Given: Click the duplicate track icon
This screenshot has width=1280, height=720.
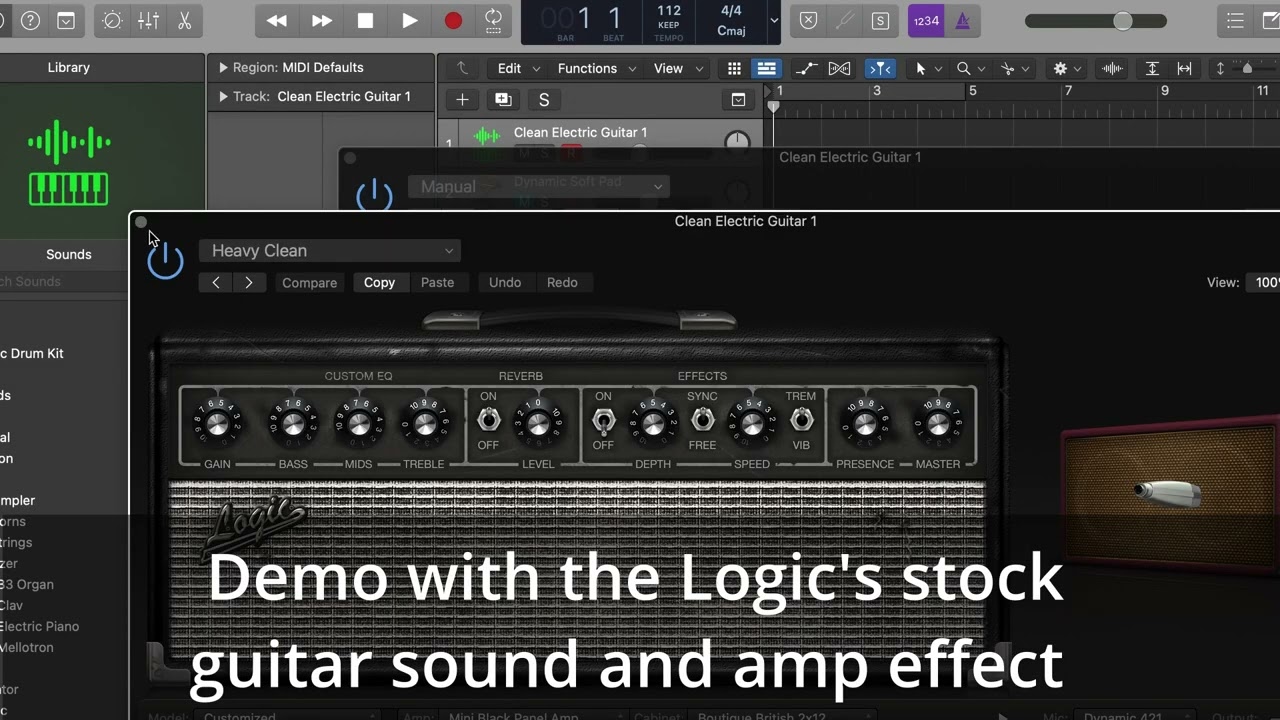Looking at the screenshot, I should (503, 99).
